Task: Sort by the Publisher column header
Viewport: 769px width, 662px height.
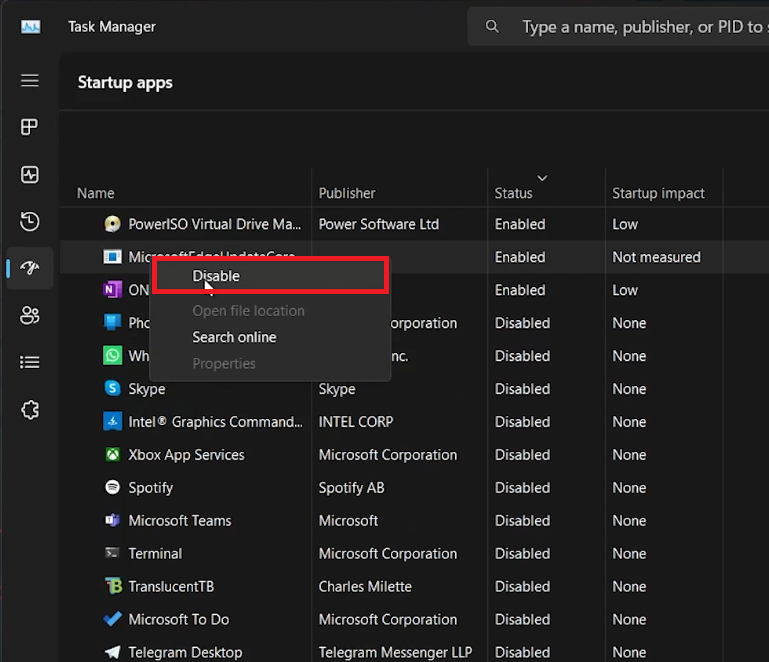Action: [347, 193]
